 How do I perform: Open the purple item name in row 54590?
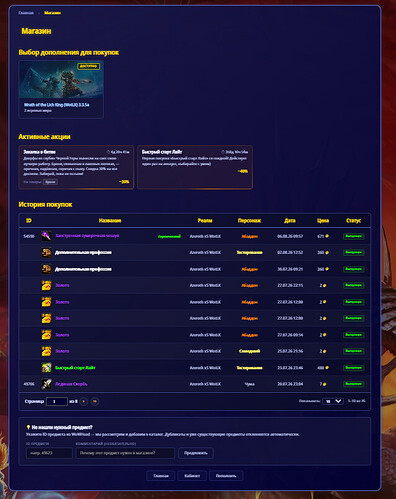(x=87, y=236)
